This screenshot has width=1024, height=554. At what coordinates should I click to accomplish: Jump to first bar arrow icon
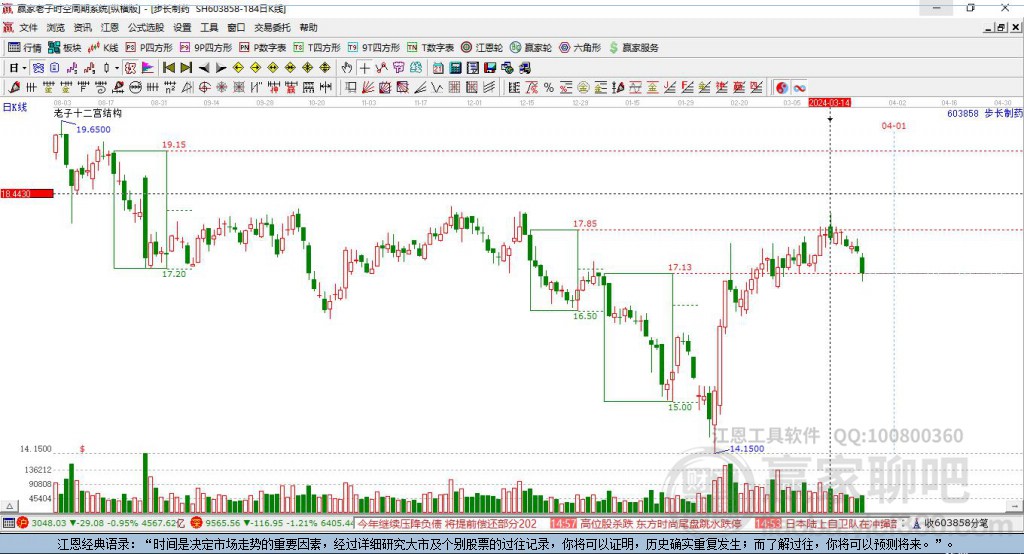[x=168, y=68]
